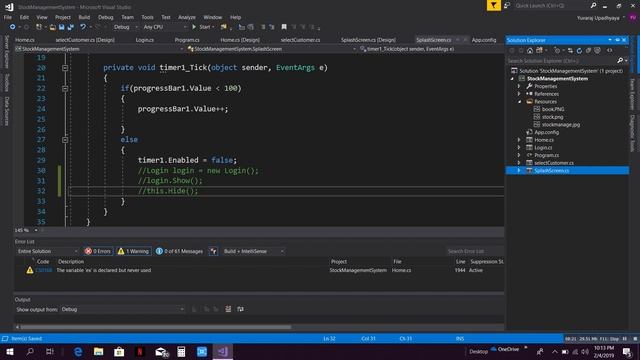640x360 pixels.
Task: Open Microsoft Store from the taskbar
Action: pos(119,351)
